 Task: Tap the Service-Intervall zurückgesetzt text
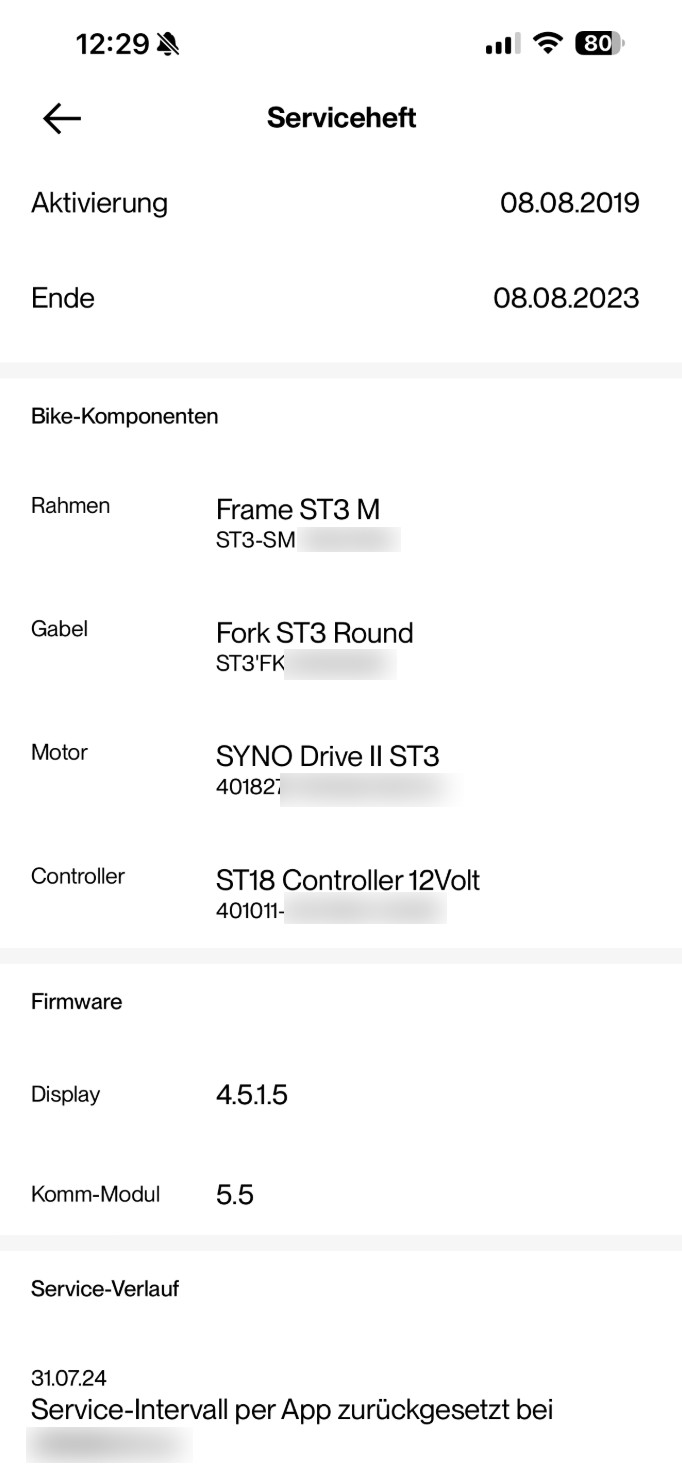tap(292, 1410)
